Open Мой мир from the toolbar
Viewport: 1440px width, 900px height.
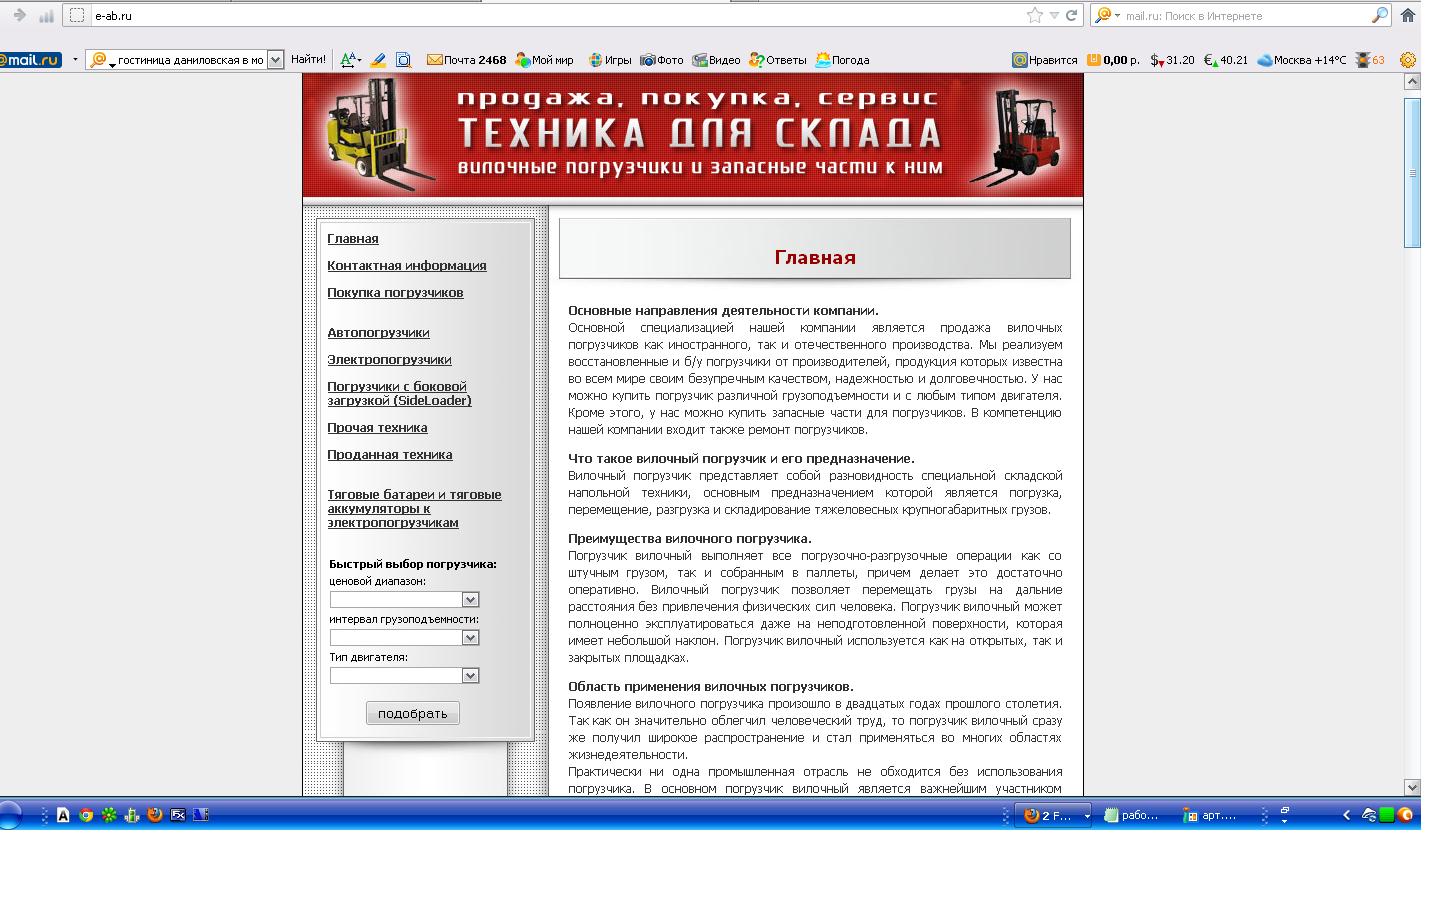click(x=544, y=60)
